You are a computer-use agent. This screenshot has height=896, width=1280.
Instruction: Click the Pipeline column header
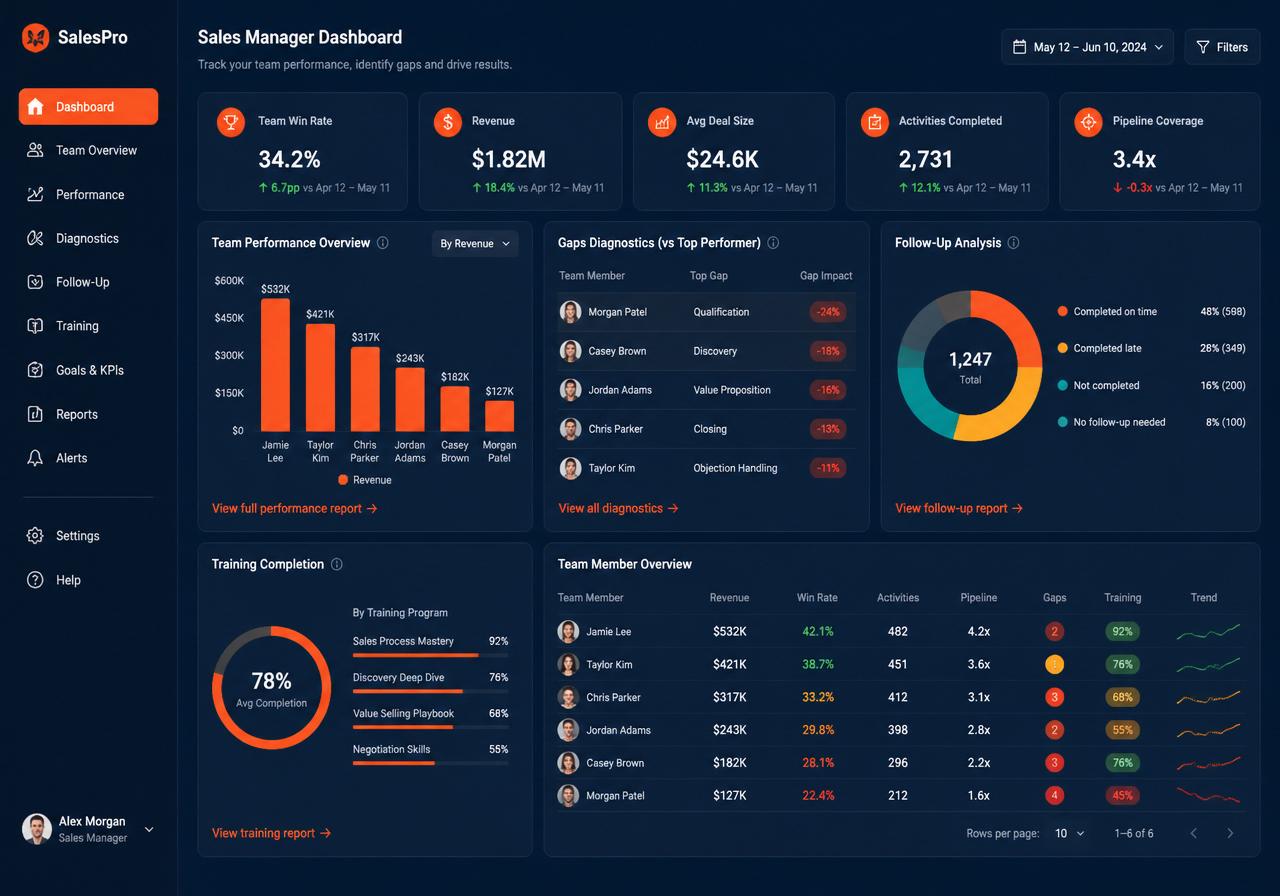pos(979,598)
